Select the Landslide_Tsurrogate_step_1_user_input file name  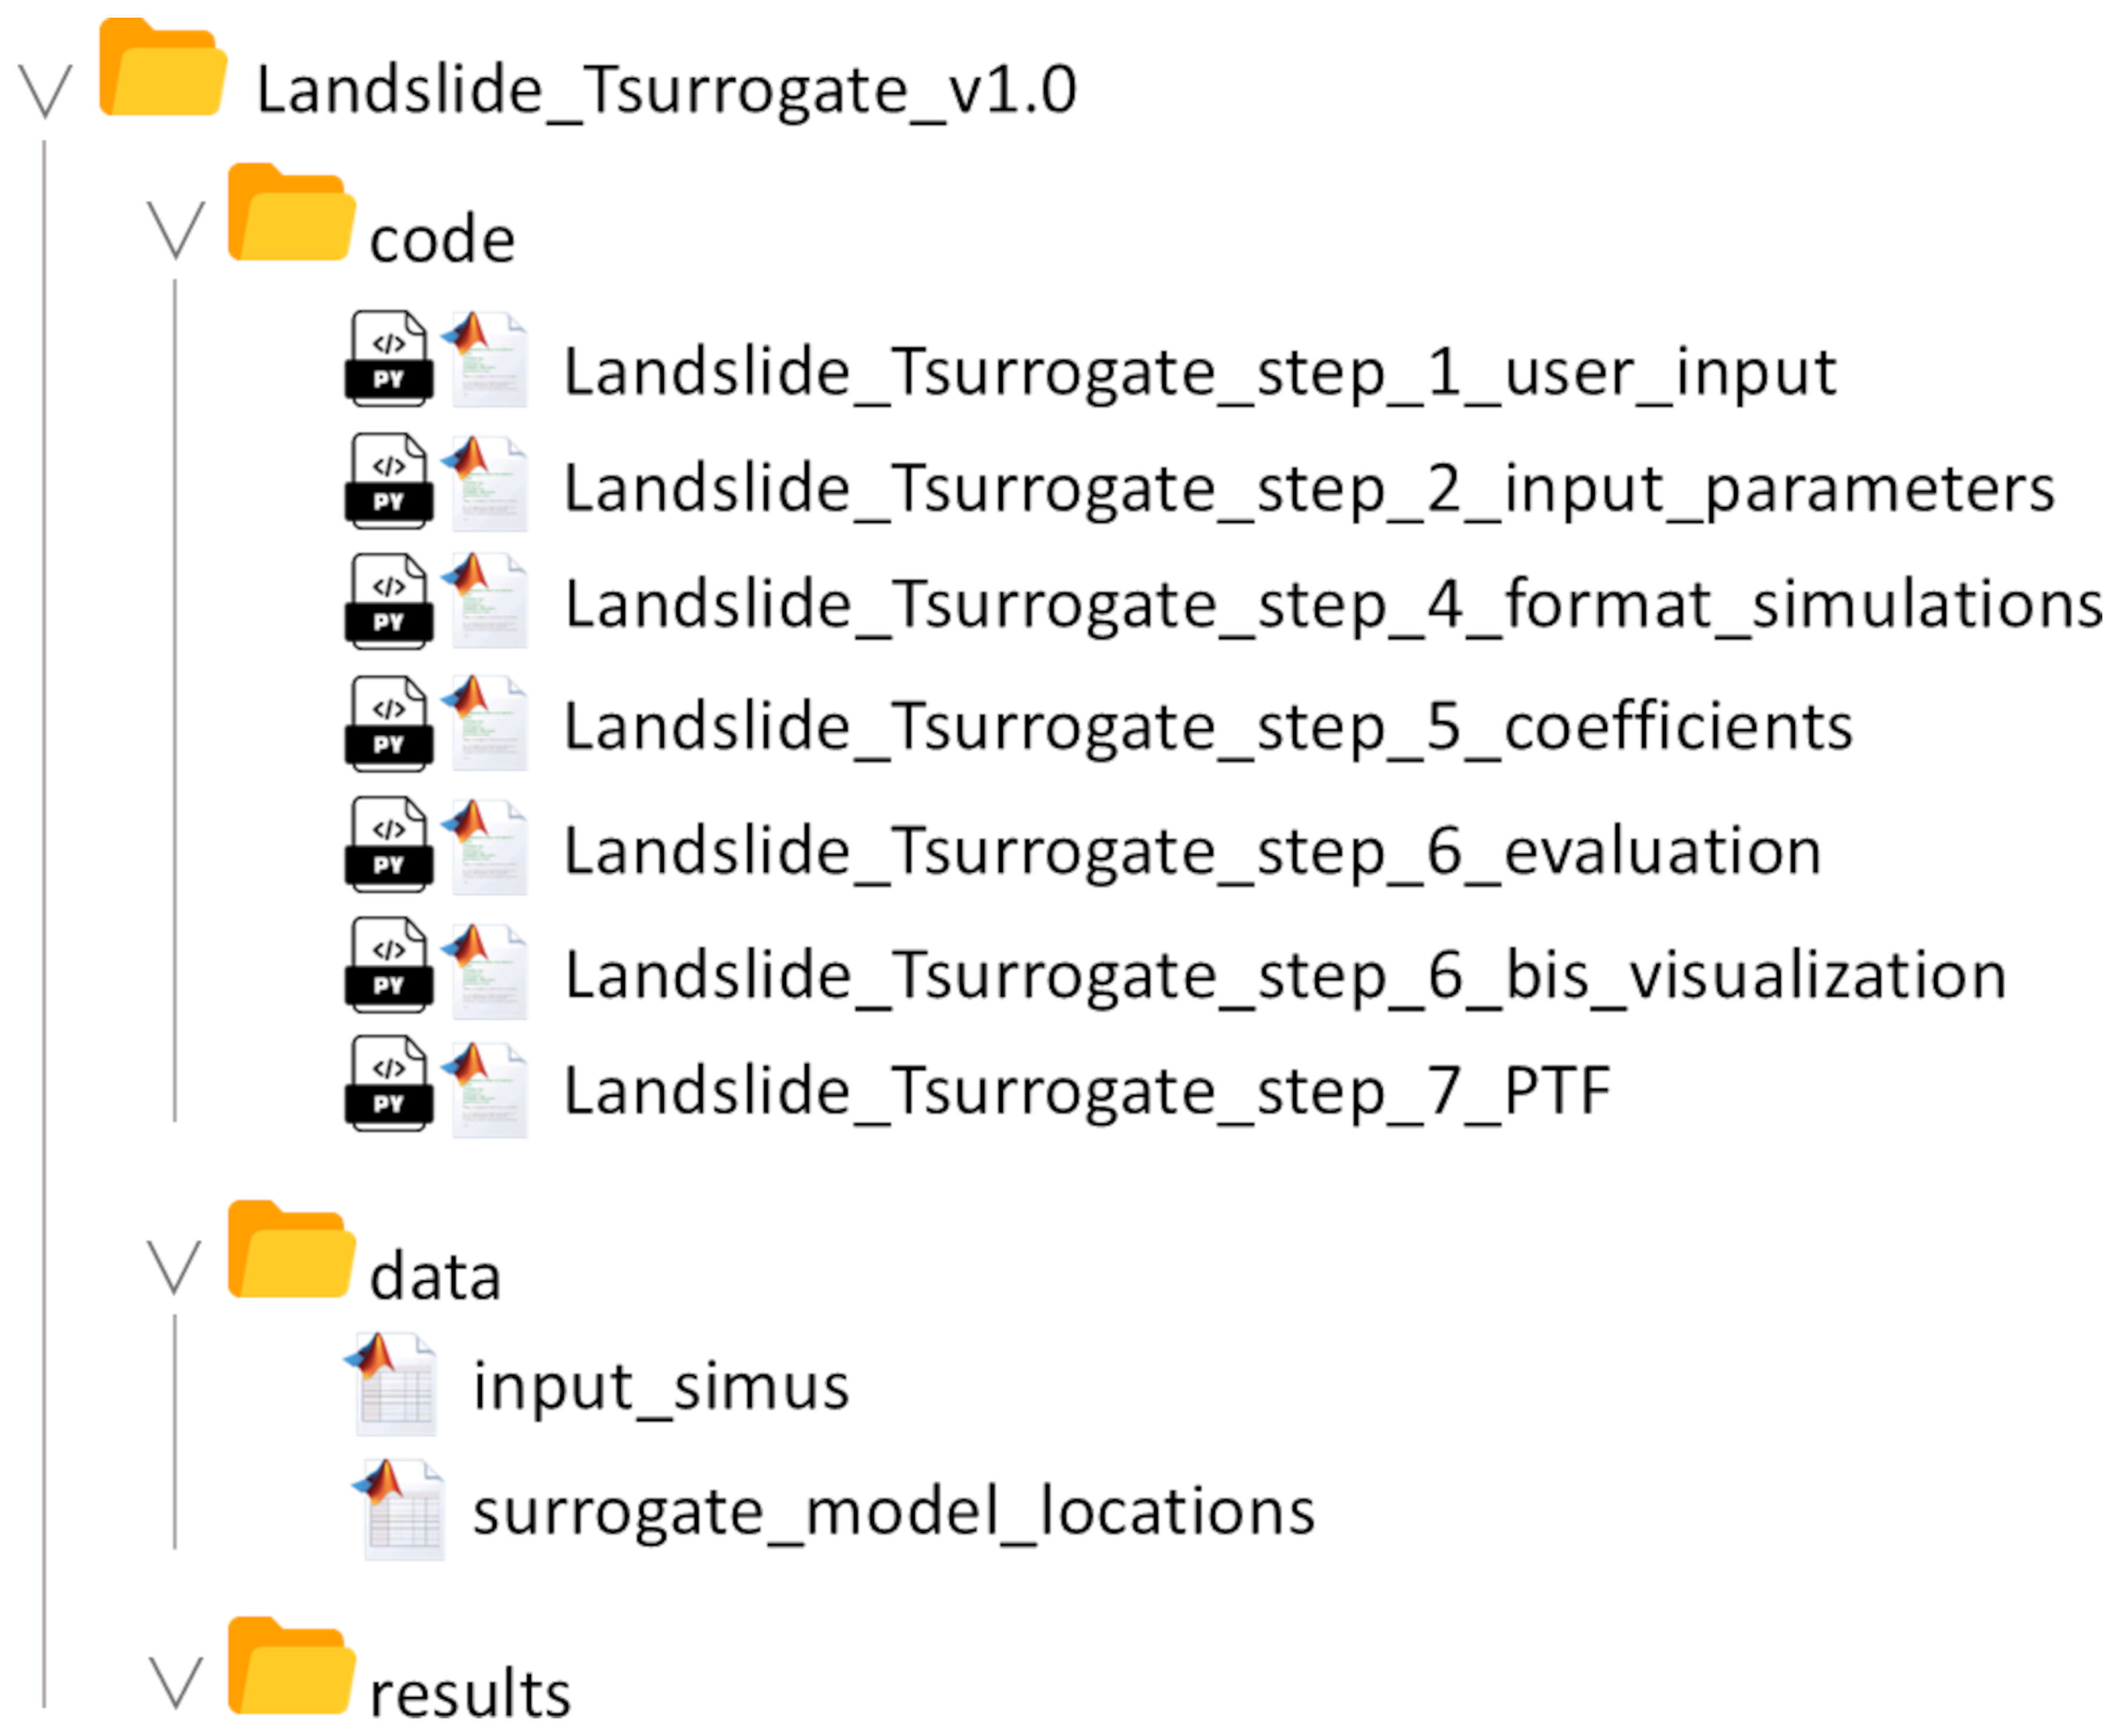(1199, 373)
